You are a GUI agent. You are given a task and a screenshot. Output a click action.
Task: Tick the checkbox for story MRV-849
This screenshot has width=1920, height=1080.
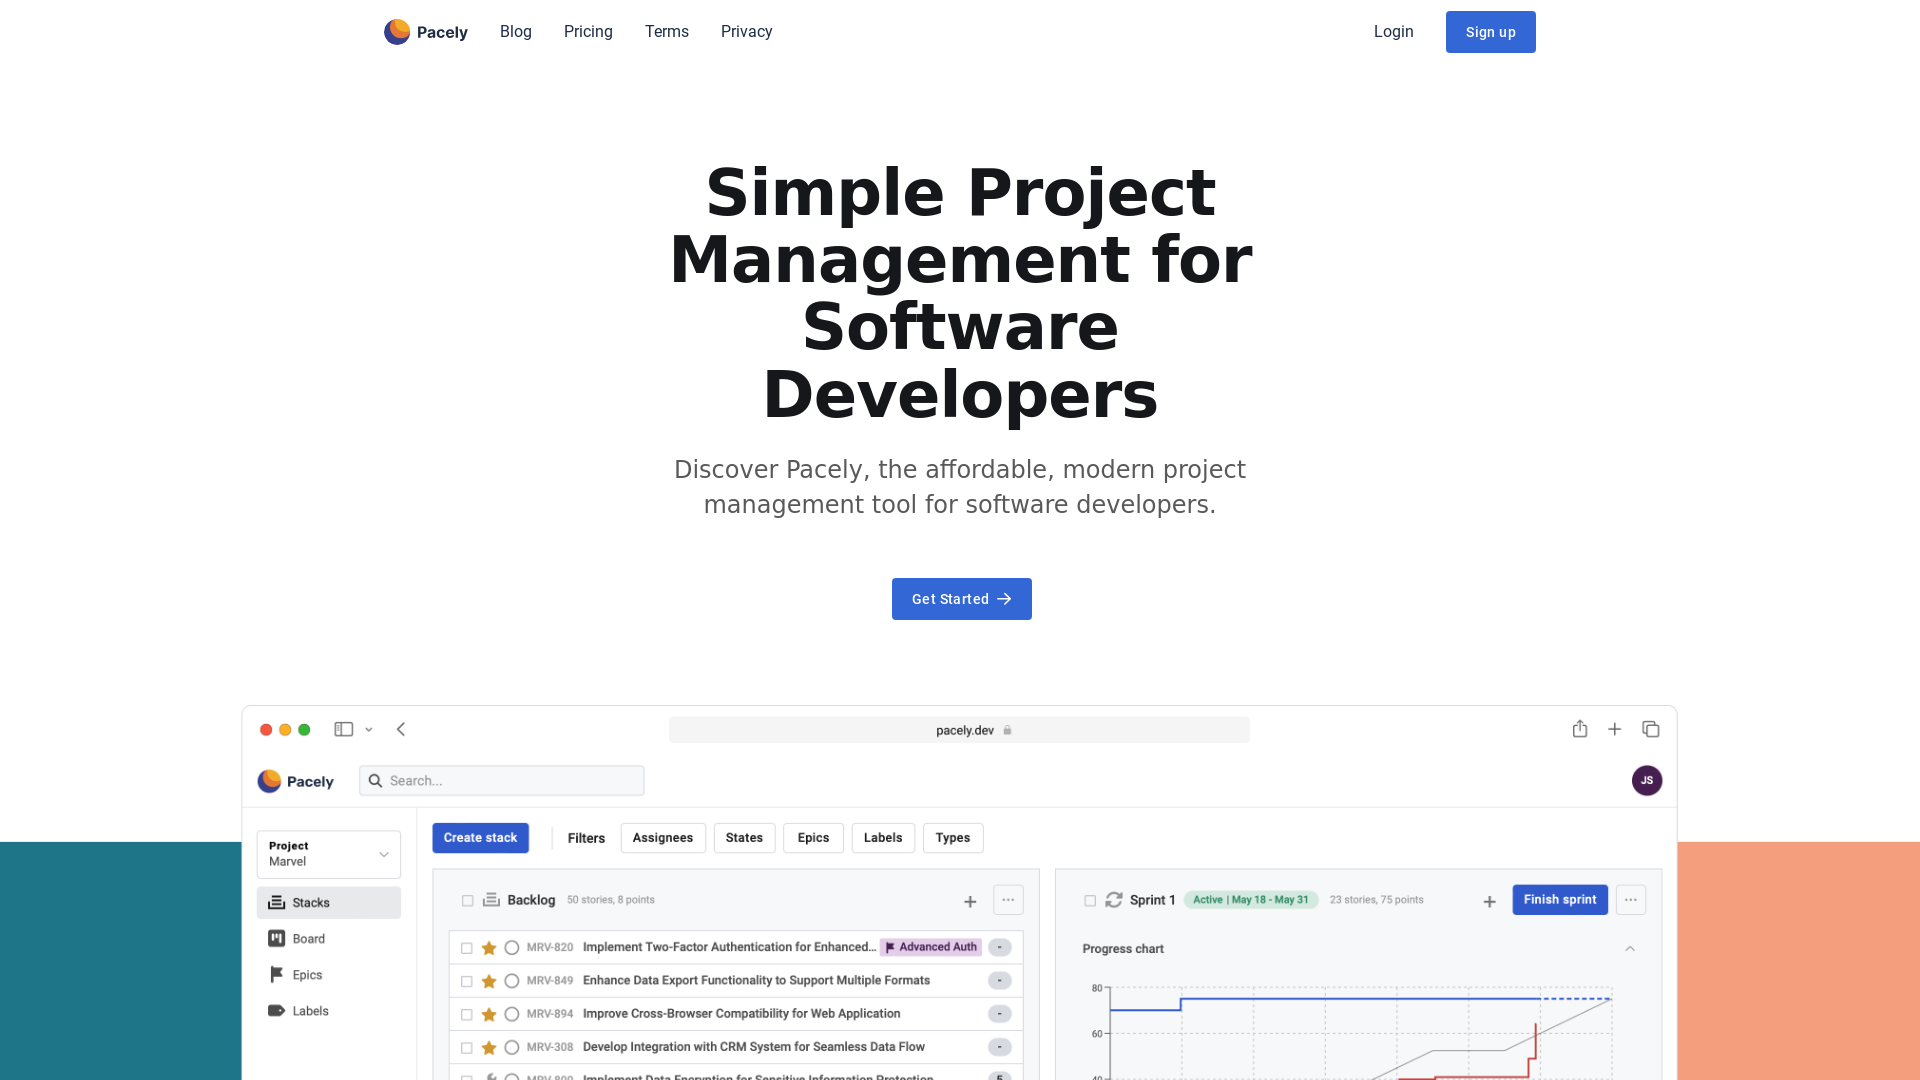466,981
